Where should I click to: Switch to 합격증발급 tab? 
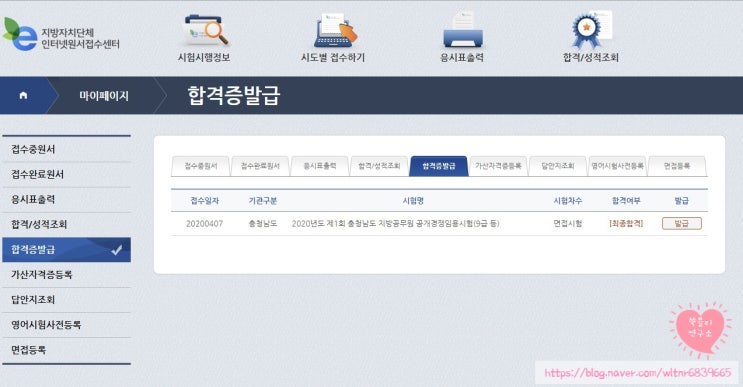439,166
